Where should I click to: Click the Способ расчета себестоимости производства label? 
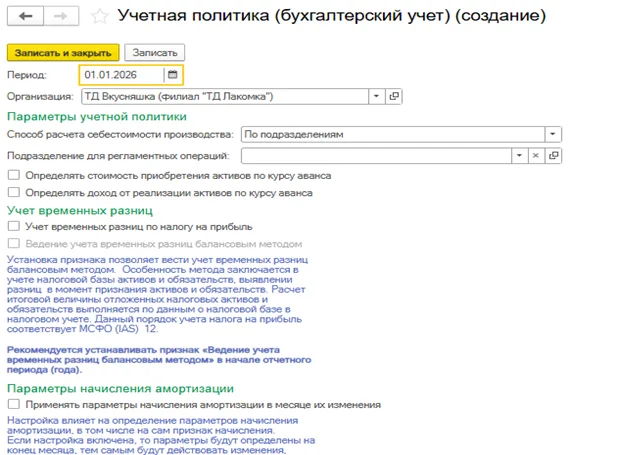pyautogui.click(x=120, y=134)
